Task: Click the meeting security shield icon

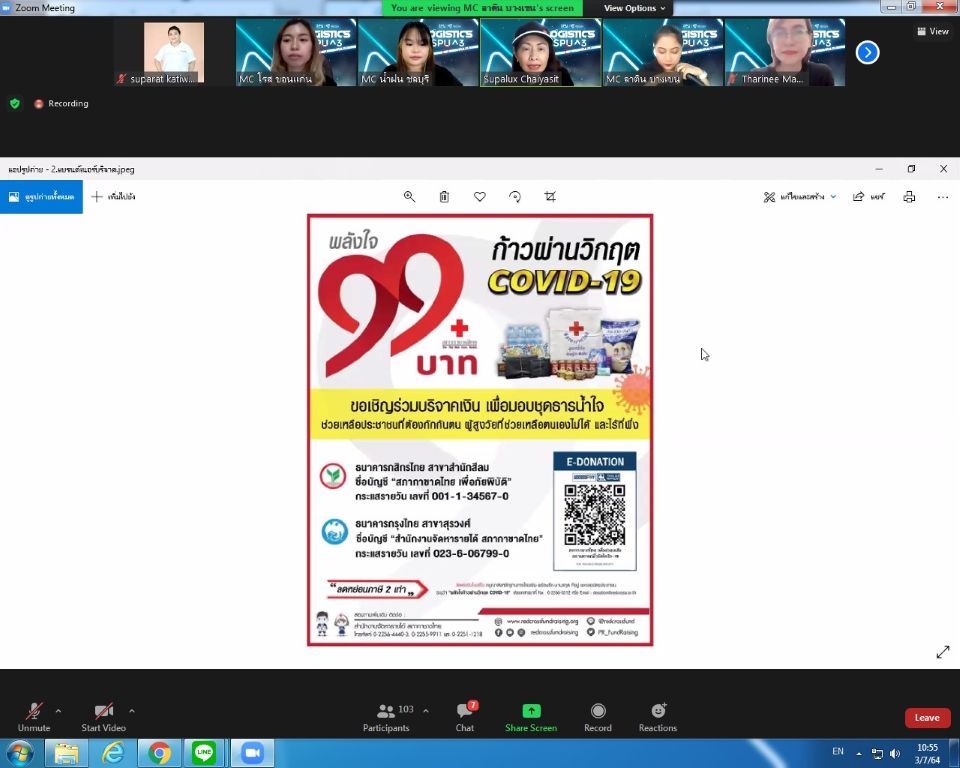Action: (15, 104)
